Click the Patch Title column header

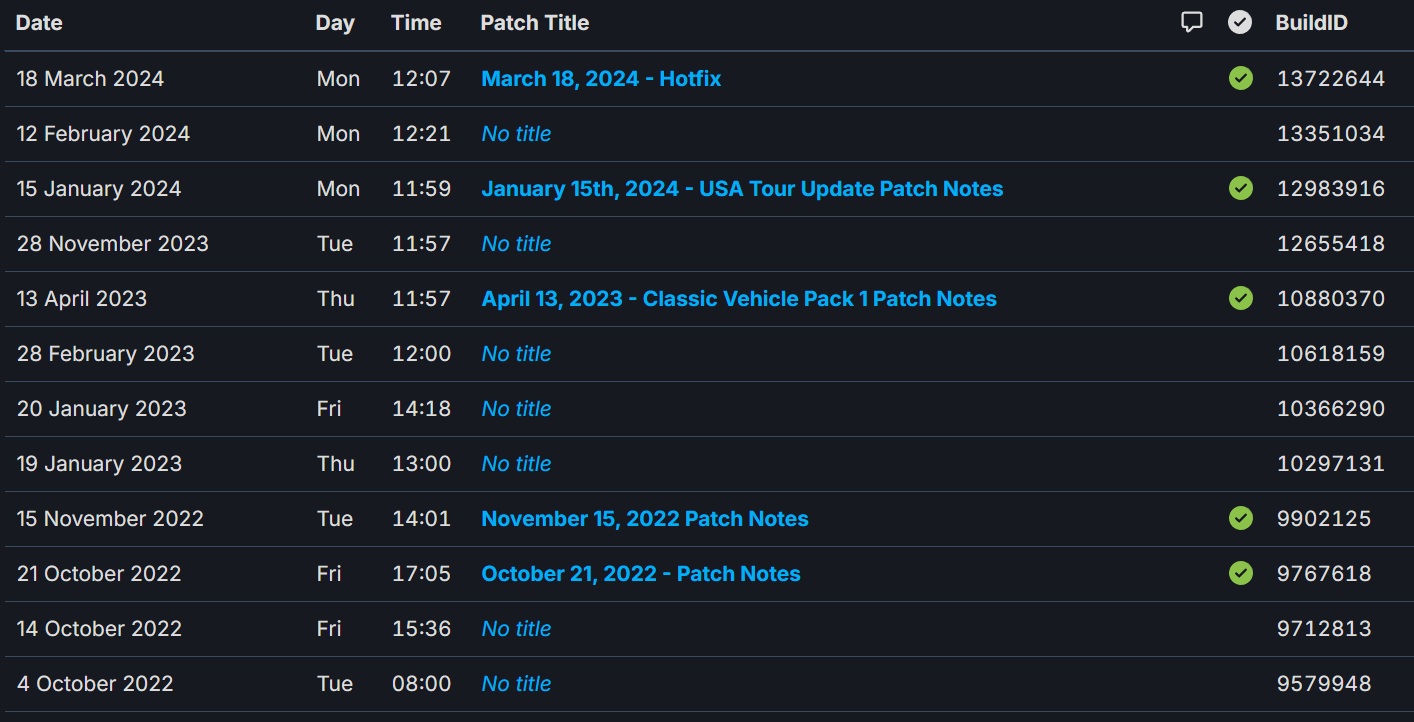534,23
